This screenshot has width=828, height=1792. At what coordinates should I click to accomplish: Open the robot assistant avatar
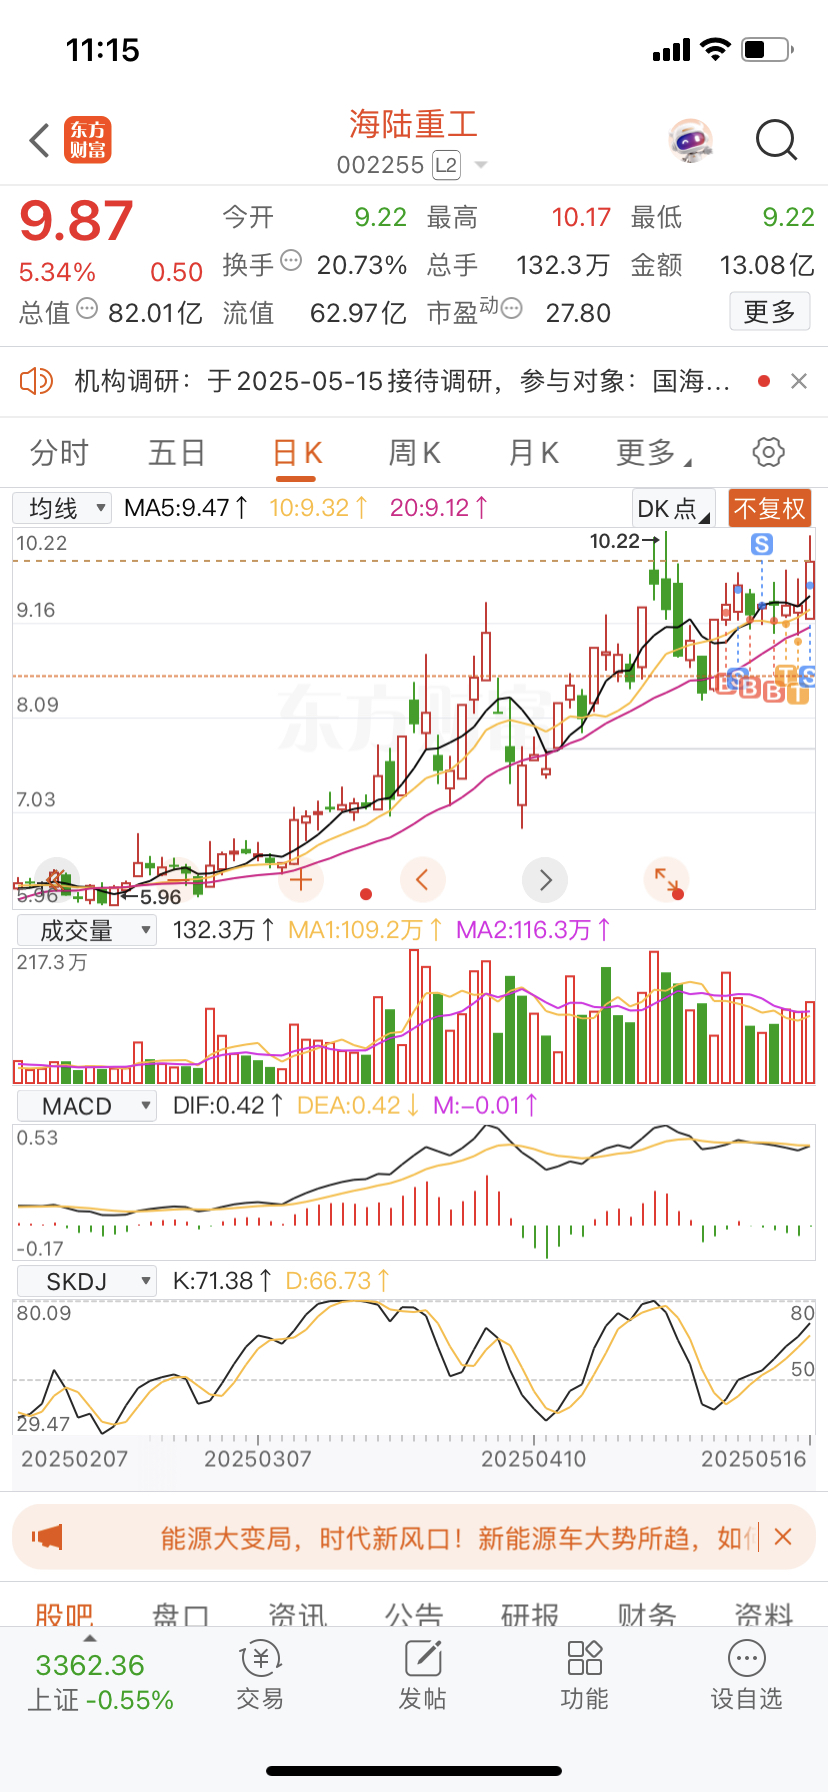click(x=691, y=141)
